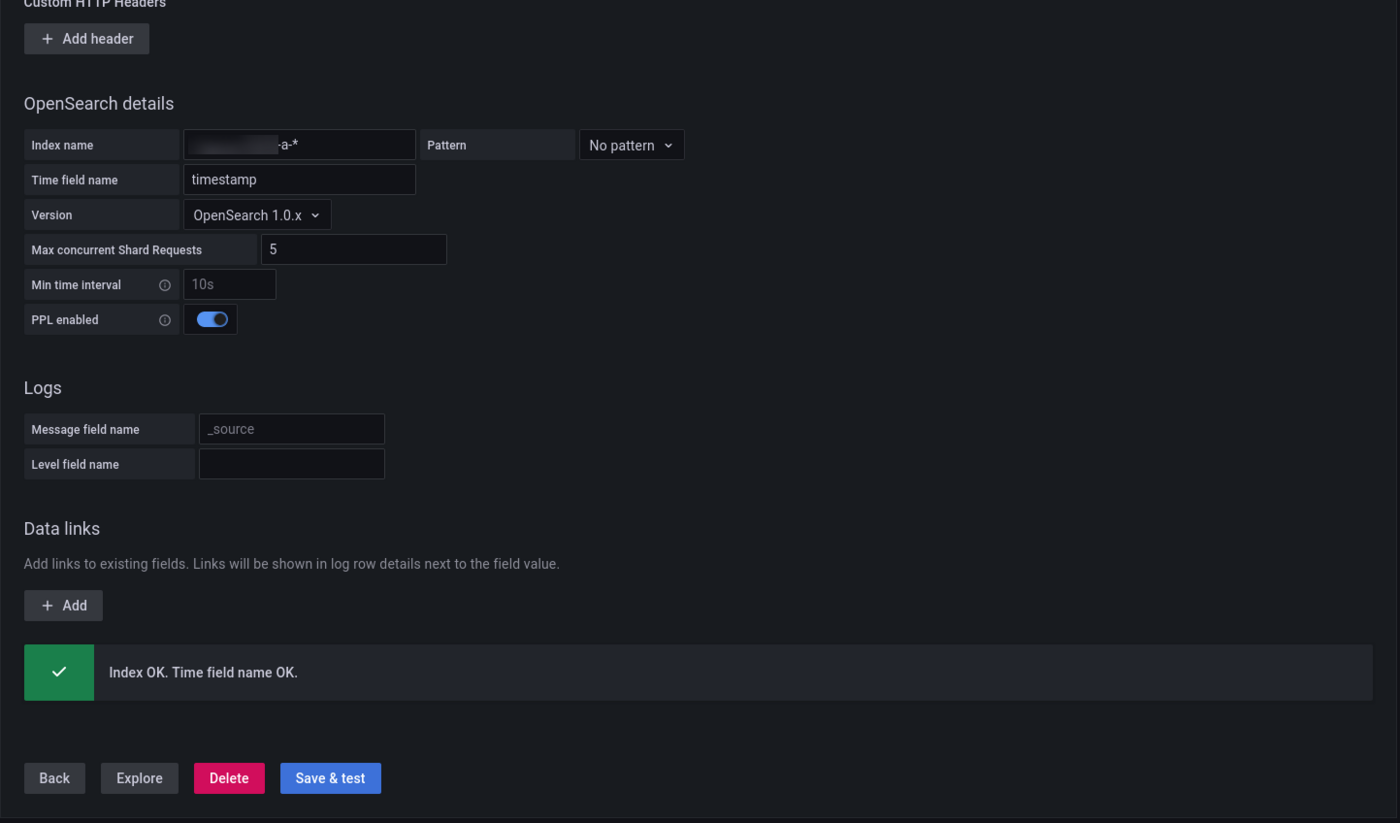This screenshot has height=823, width=1400.
Task: Open the Pattern dropdown
Action: coord(631,145)
